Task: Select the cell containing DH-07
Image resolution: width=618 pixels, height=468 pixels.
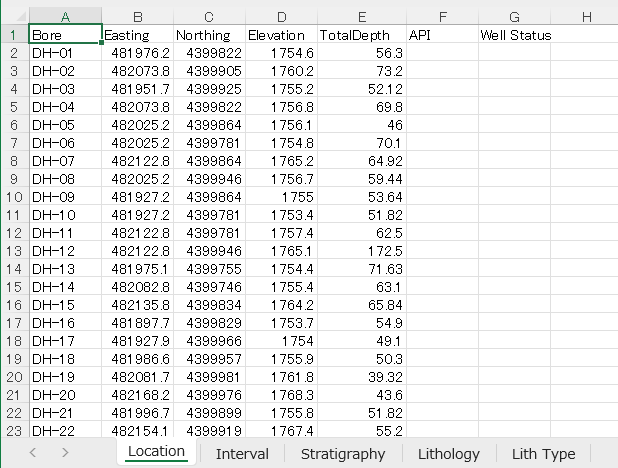Action: [x=65, y=160]
